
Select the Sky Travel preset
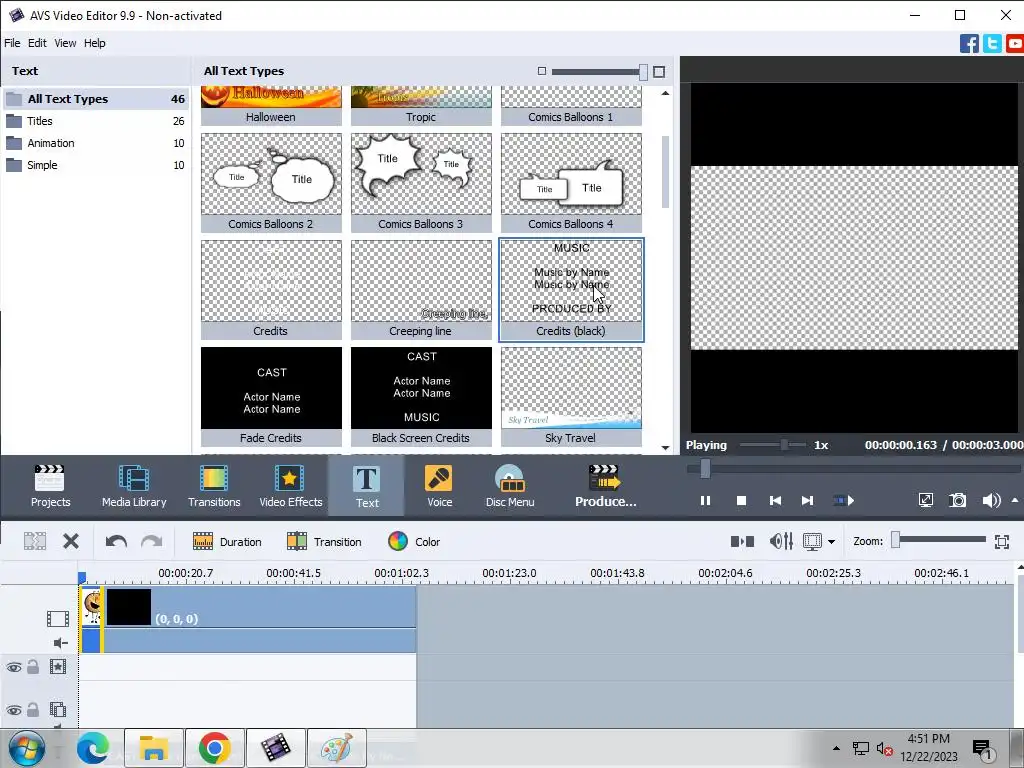571,397
